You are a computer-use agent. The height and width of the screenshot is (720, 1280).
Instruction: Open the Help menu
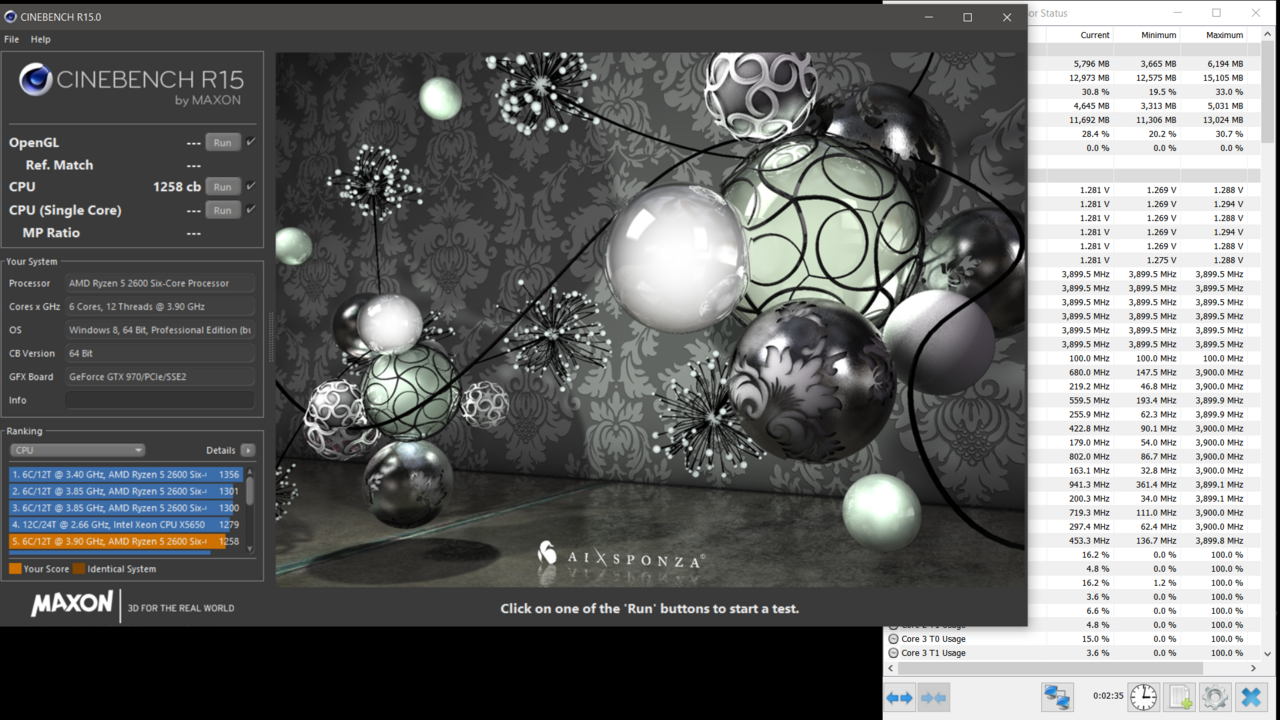pyautogui.click(x=41, y=39)
